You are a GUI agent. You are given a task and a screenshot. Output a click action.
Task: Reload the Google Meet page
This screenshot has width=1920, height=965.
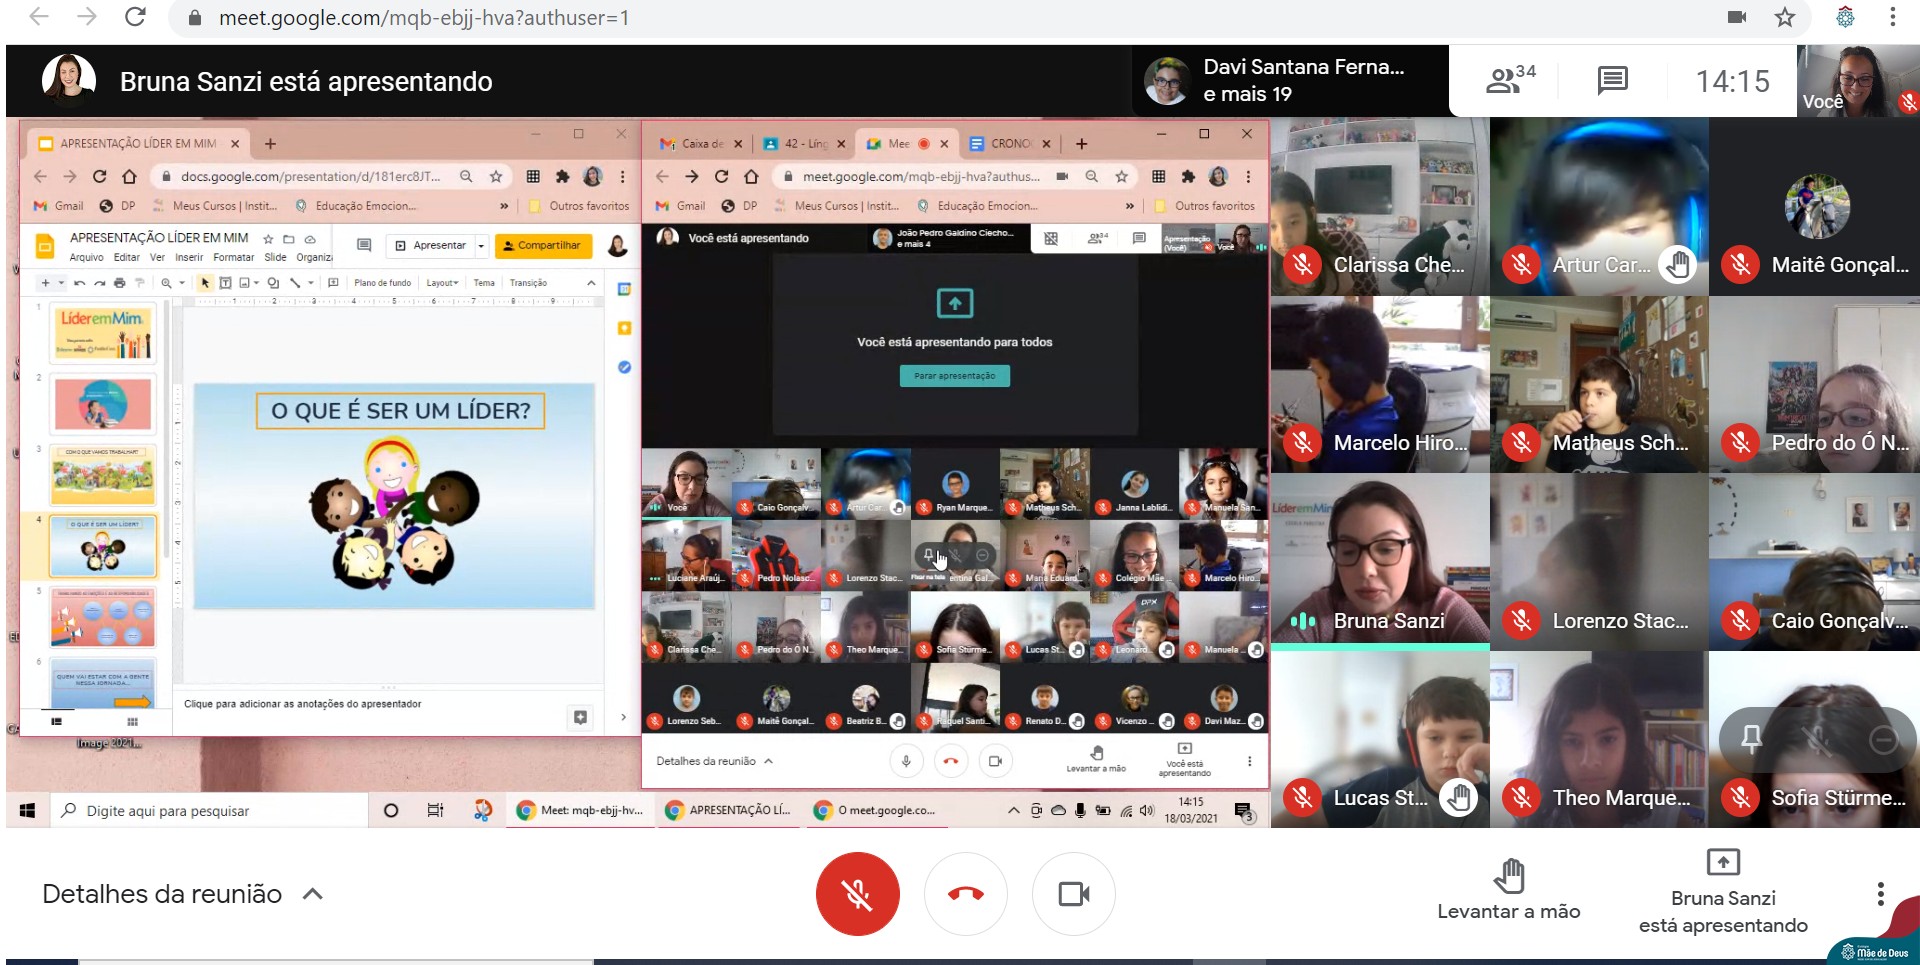(x=135, y=17)
